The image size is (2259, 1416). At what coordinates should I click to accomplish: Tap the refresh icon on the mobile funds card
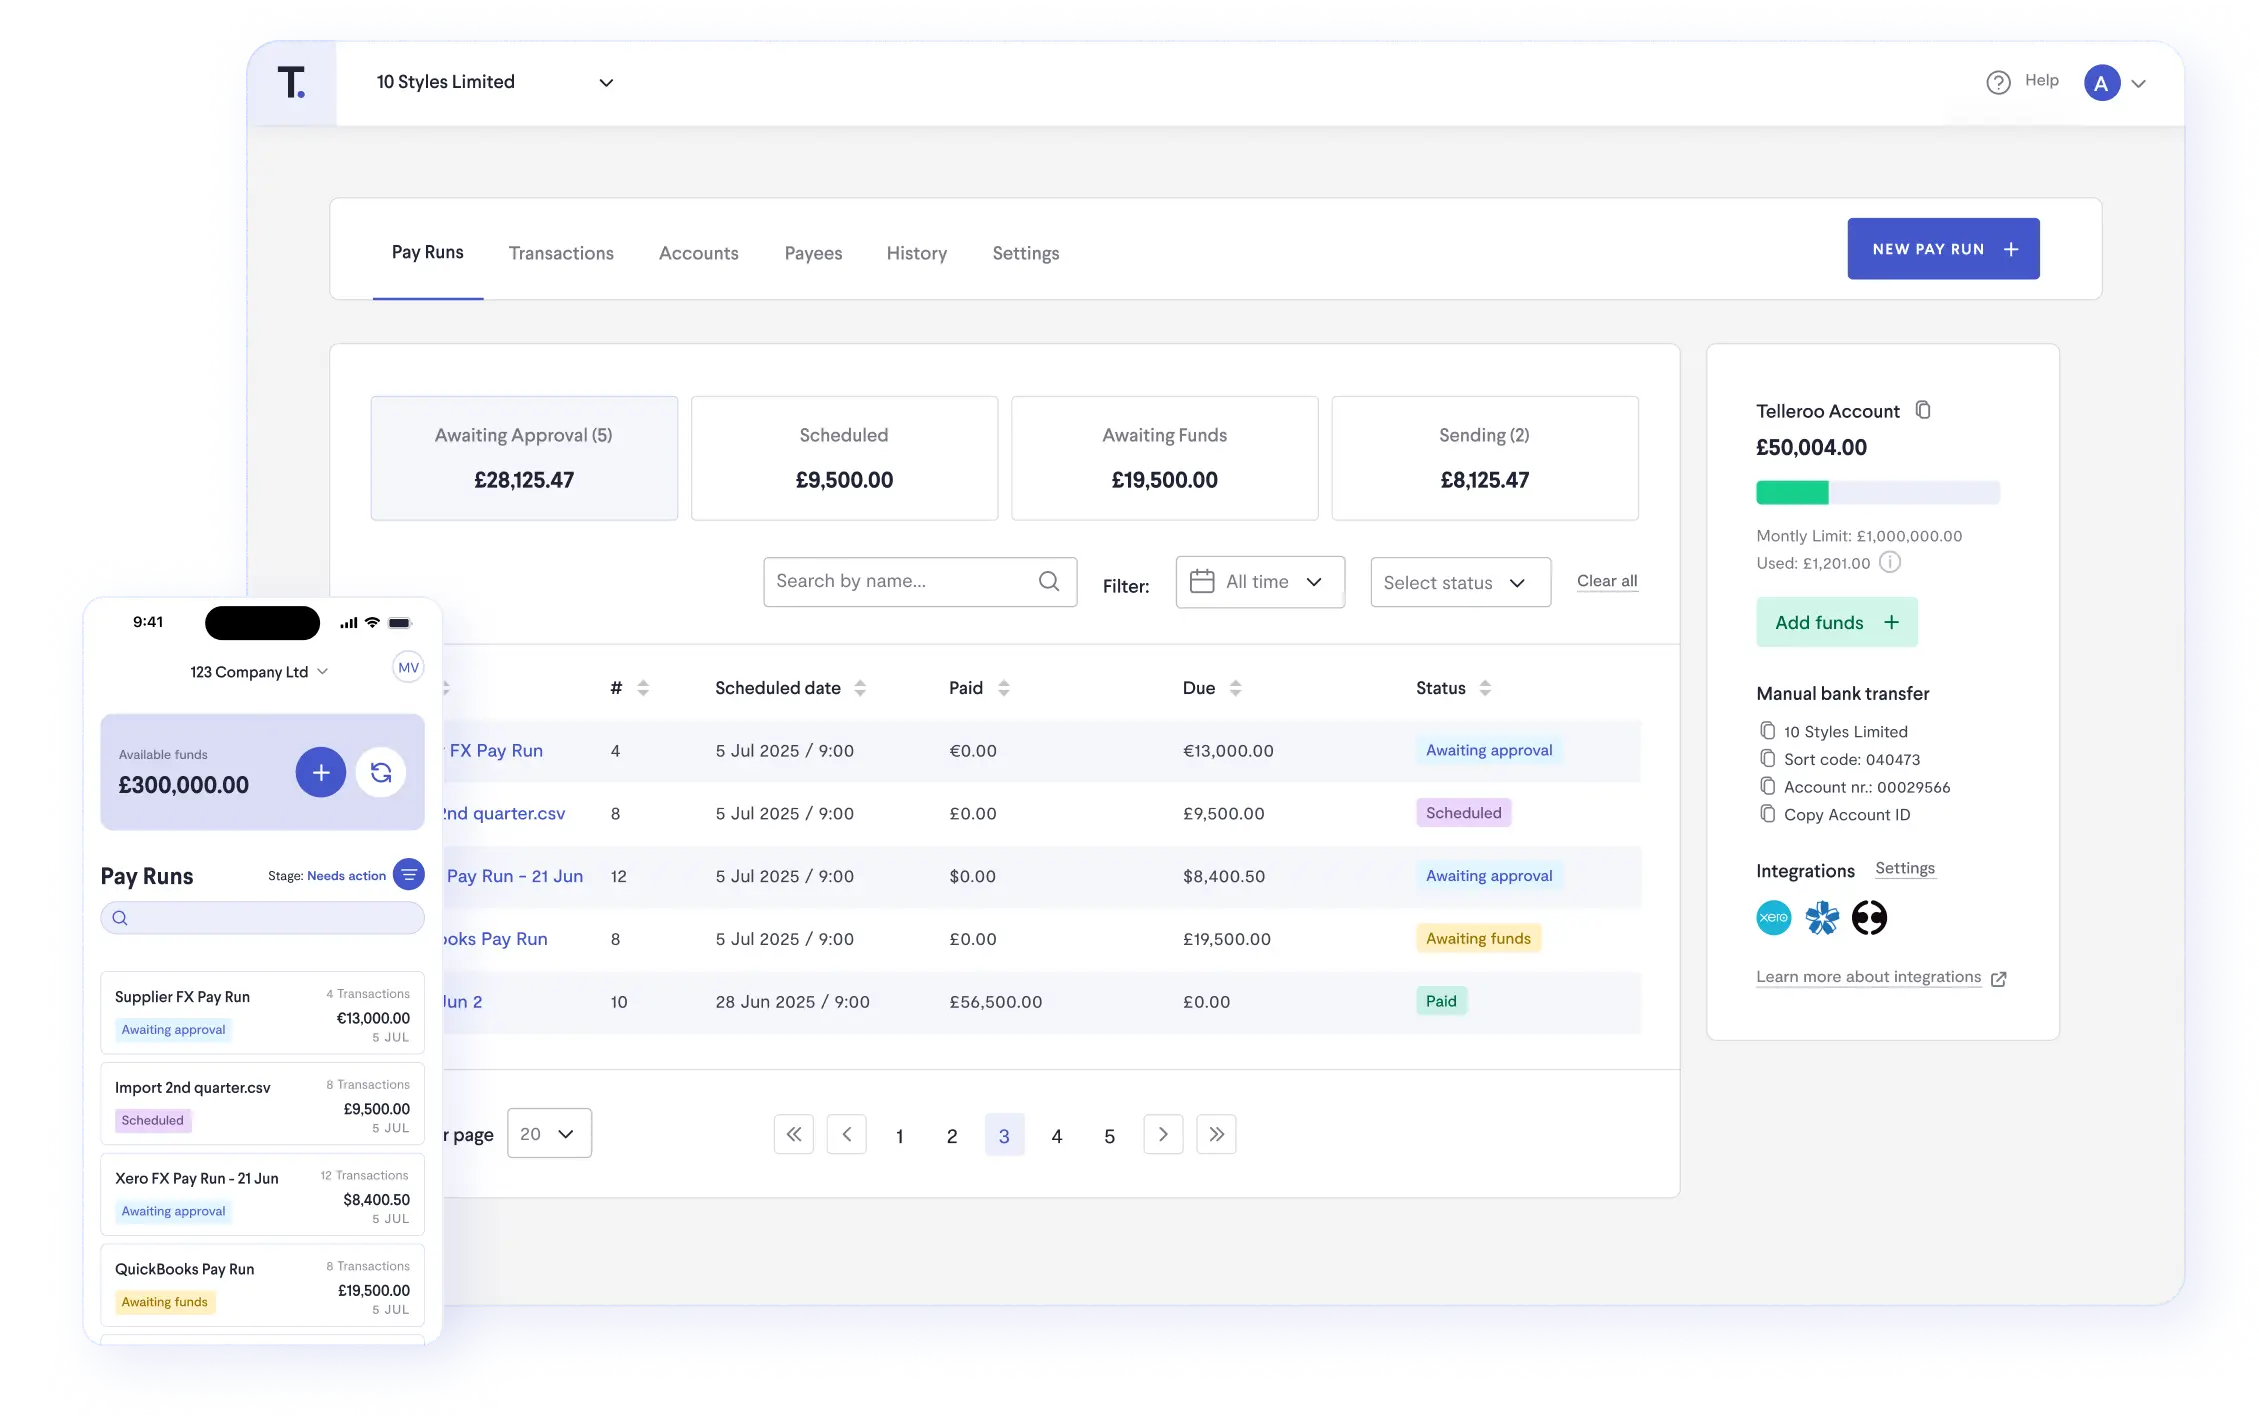pyautogui.click(x=381, y=772)
